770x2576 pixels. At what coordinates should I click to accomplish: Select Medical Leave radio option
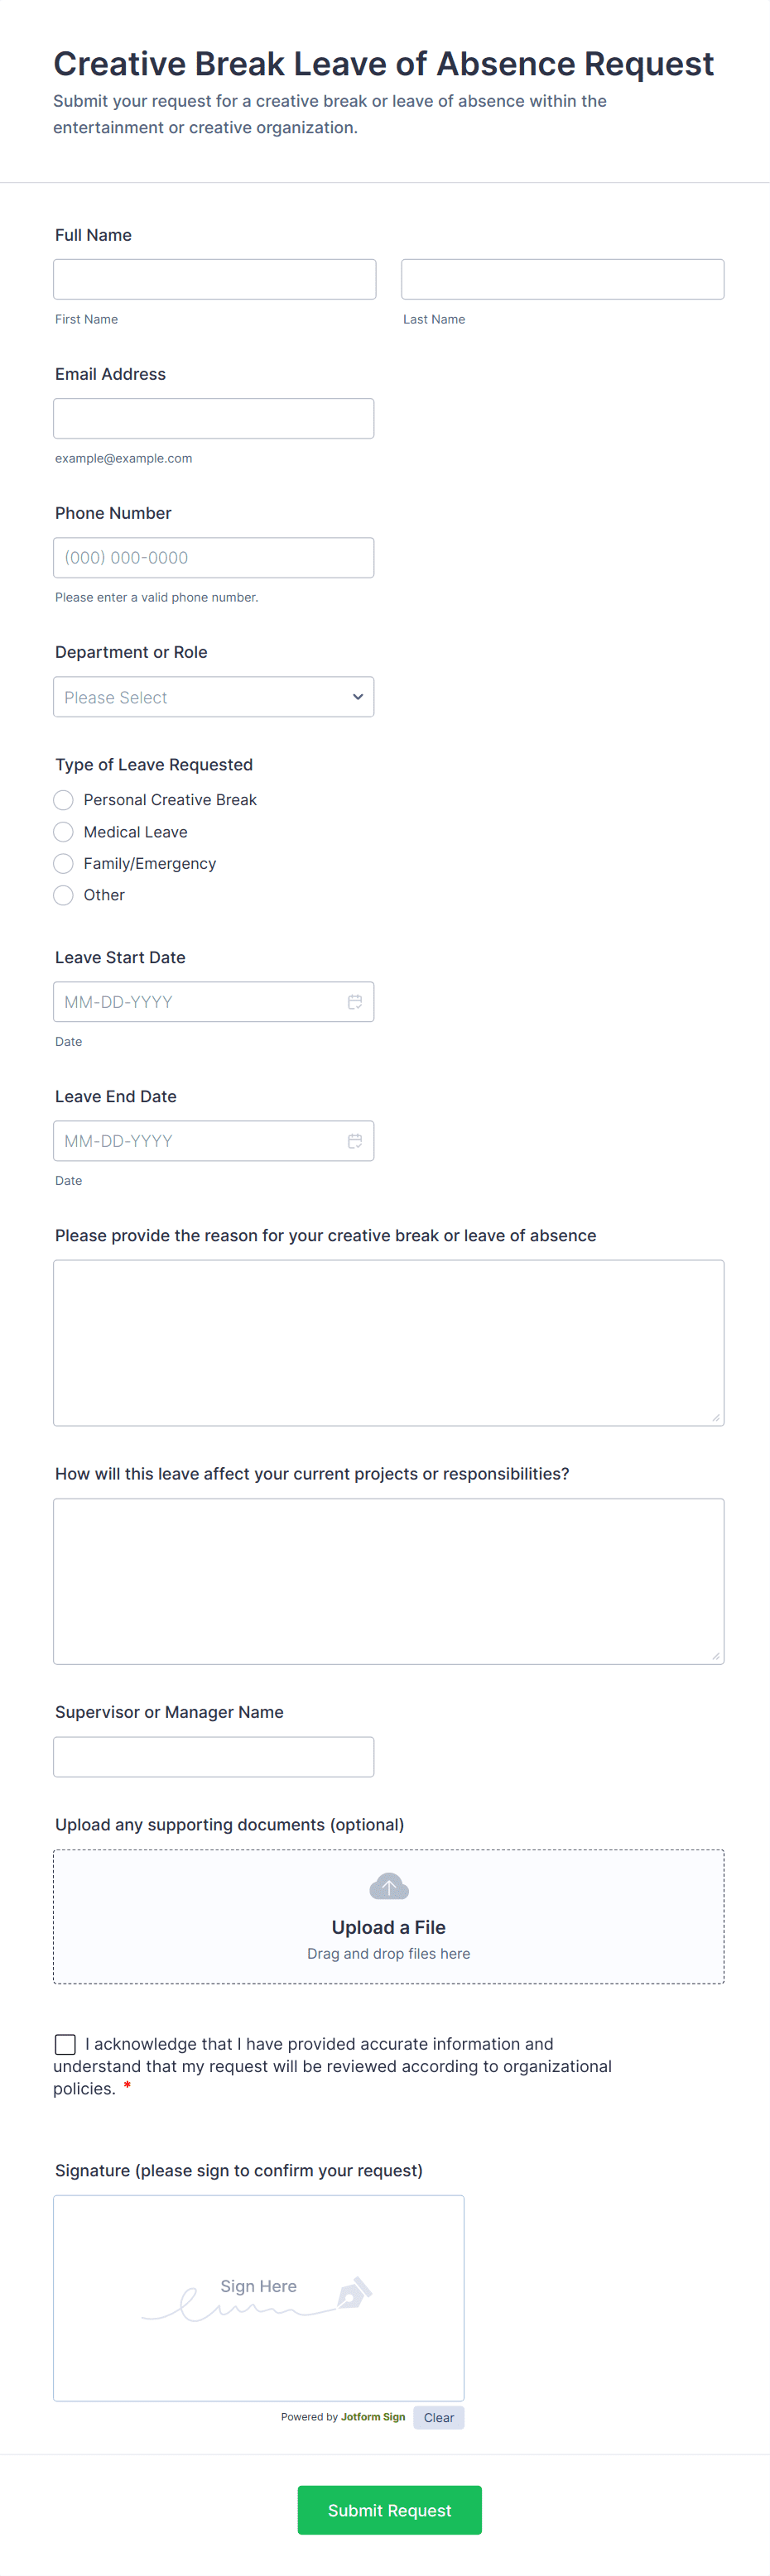coord(64,832)
